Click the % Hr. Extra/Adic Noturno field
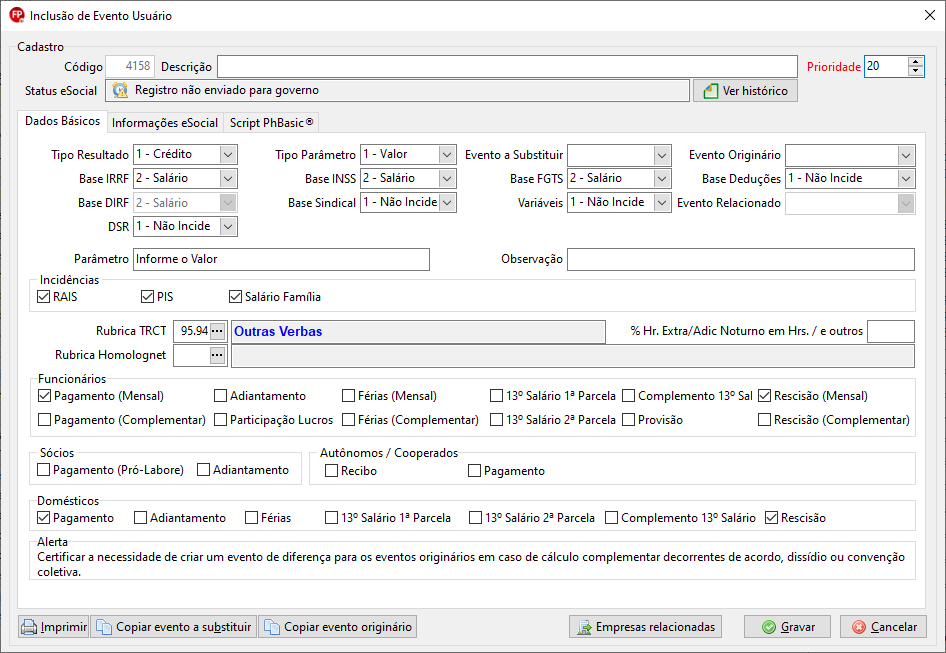 (x=890, y=331)
